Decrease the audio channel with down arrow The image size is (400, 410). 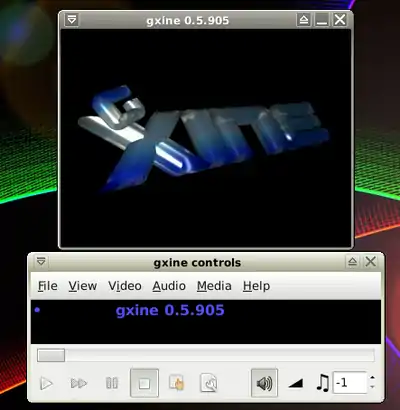point(372,387)
